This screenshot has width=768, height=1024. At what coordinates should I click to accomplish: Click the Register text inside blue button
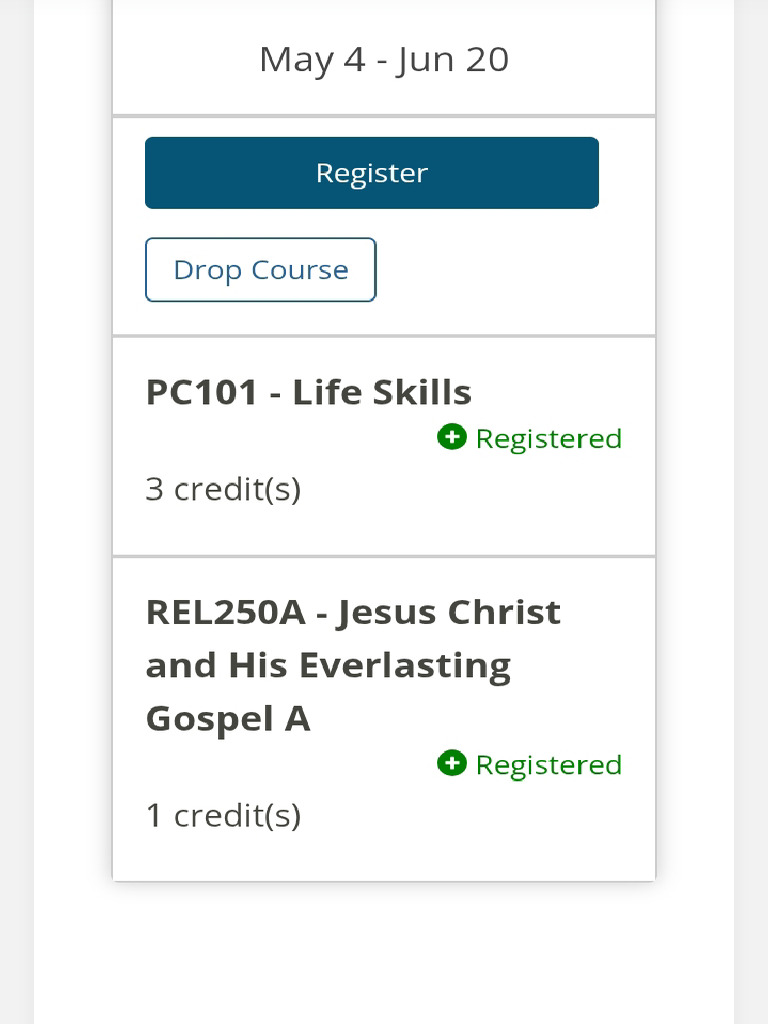(372, 174)
